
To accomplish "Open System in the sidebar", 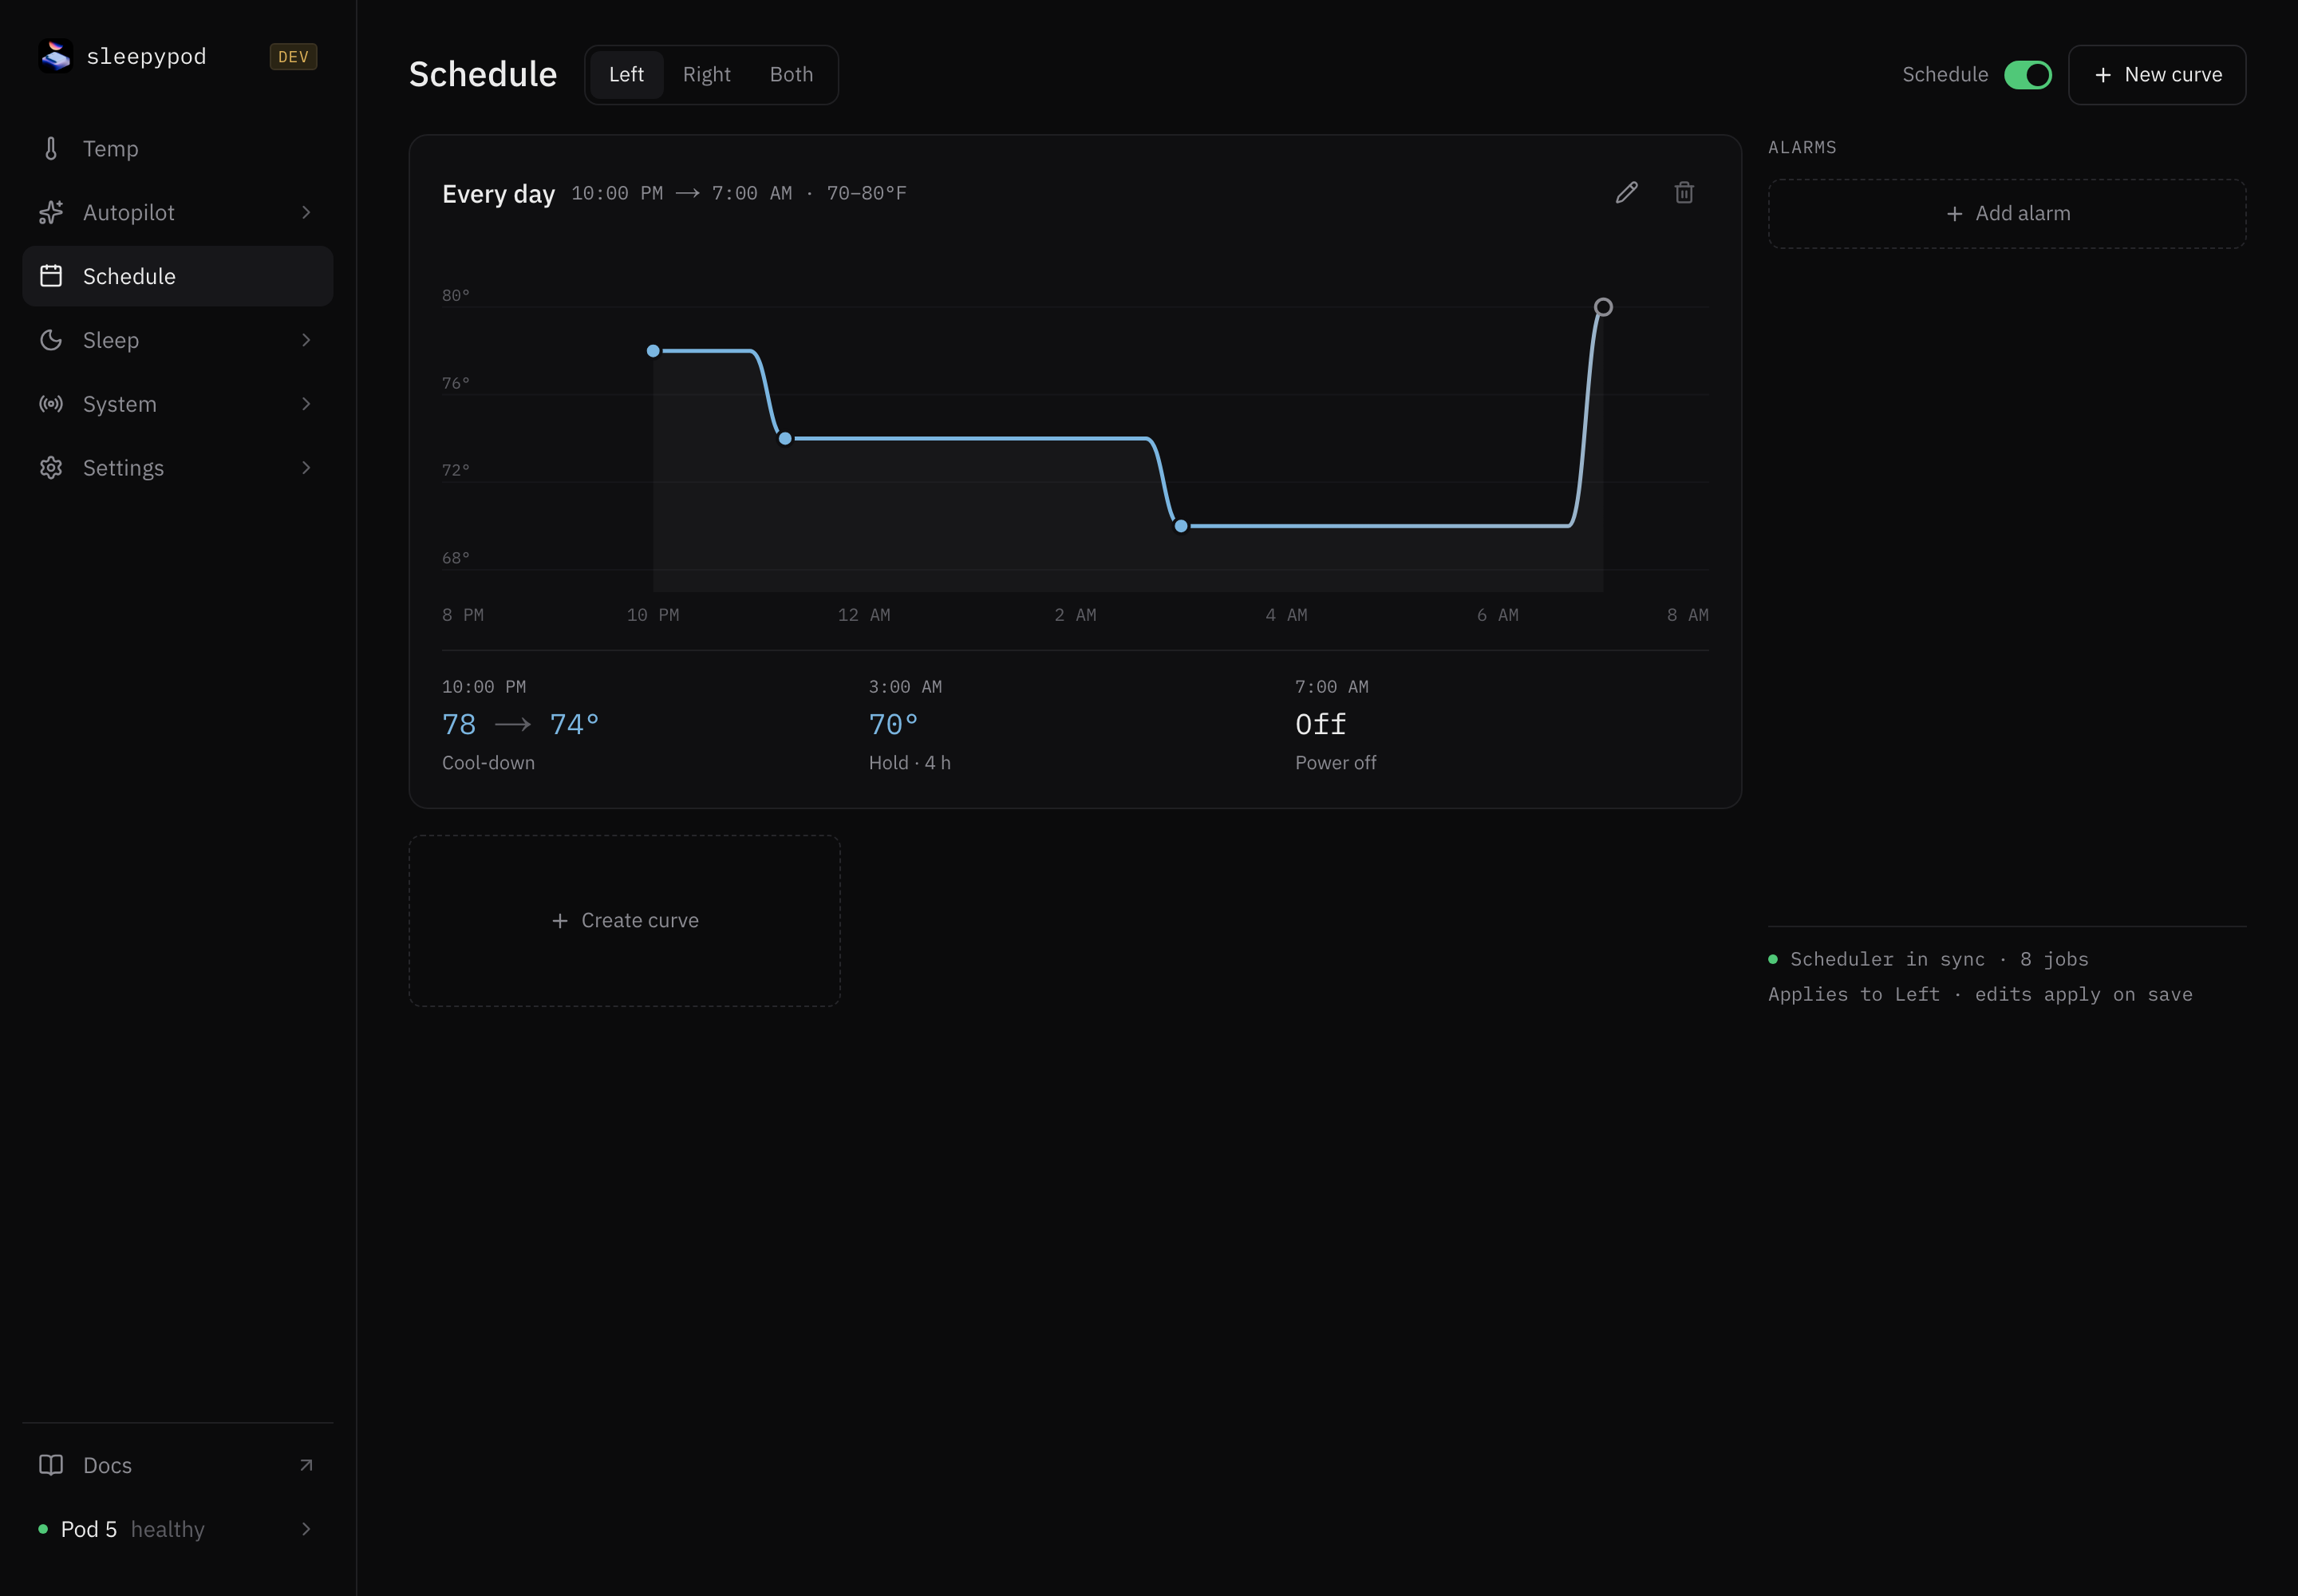I will pyautogui.click(x=178, y=404).
